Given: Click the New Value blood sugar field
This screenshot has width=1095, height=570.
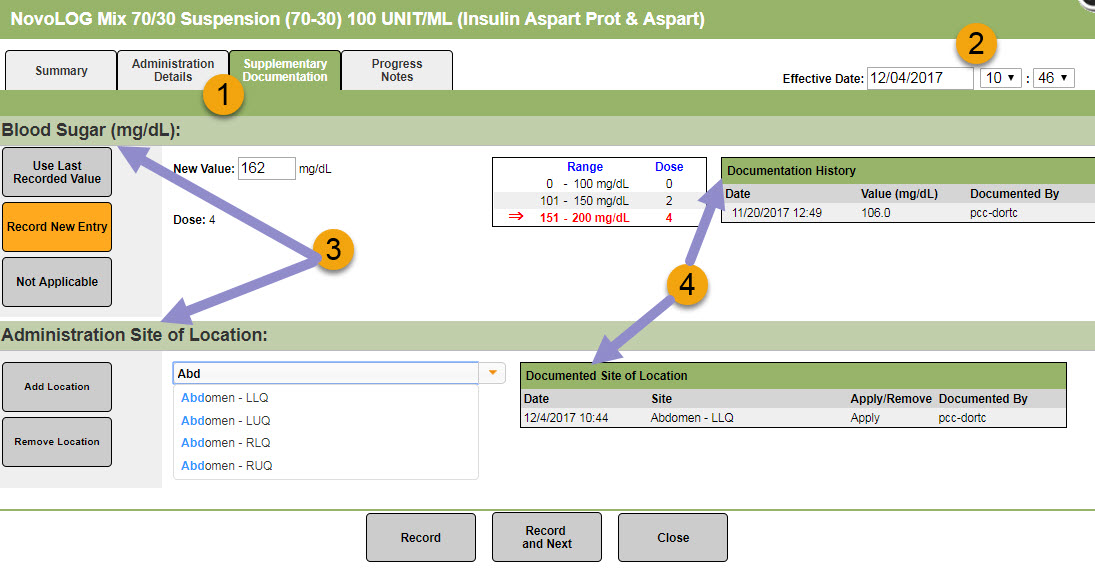Looking at the screenshot, I should click(x=267, y=168).
